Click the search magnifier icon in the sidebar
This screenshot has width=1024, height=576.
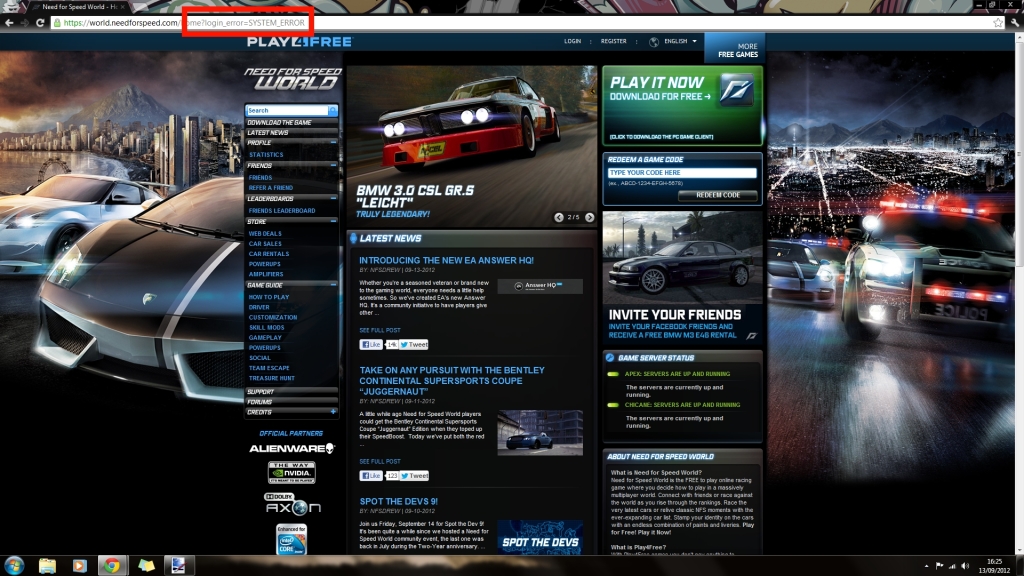(333, 111)
